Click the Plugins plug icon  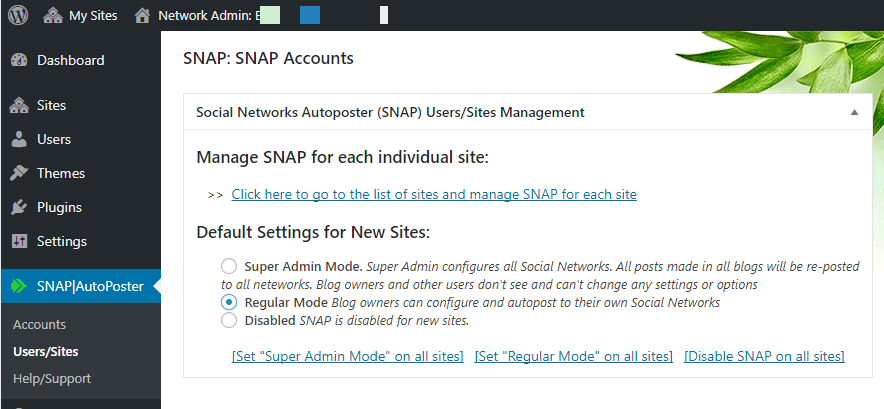tap(18, 207)
